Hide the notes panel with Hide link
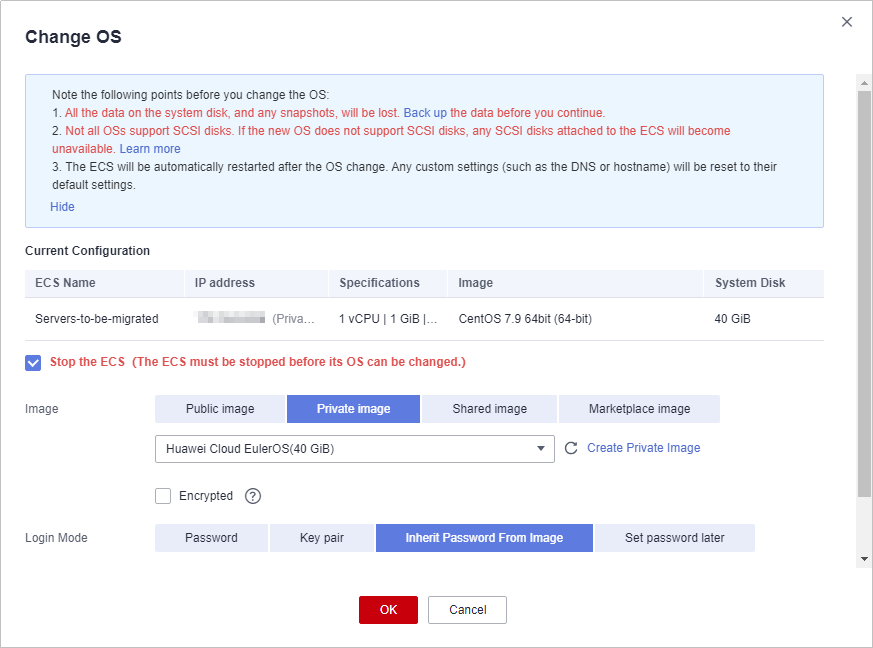 pyautogui.click(x=62, y=207)
